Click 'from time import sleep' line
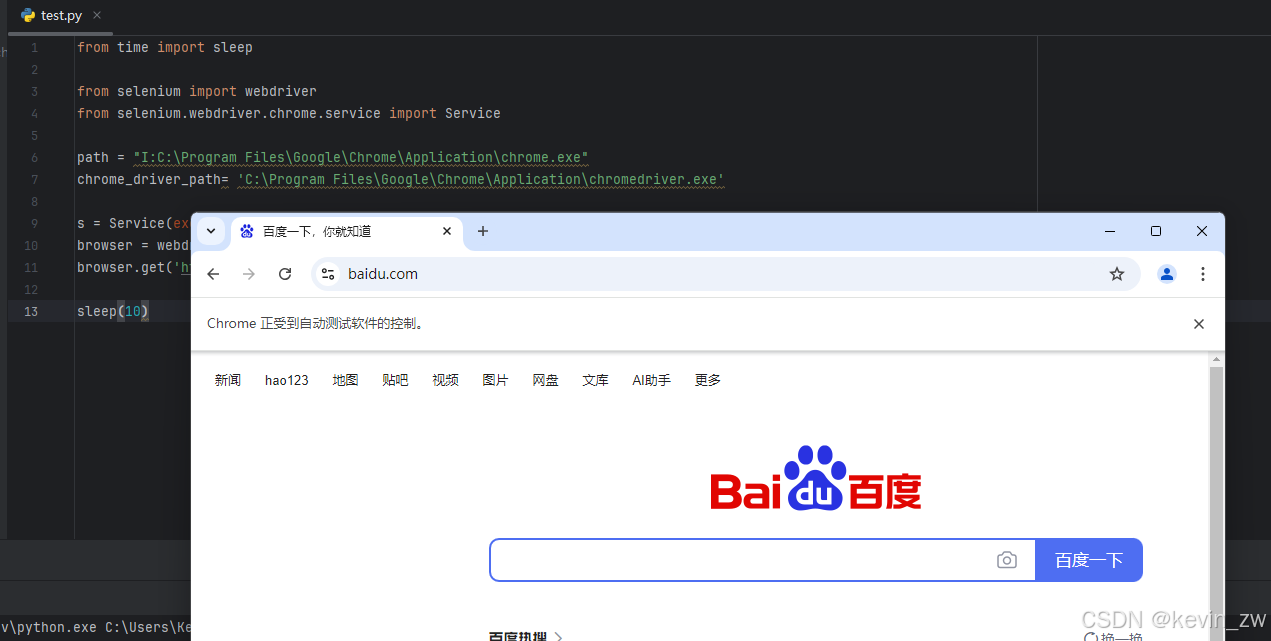This screenshot has height=641, width=1271. pyautogui.click(x=165, y=47)
